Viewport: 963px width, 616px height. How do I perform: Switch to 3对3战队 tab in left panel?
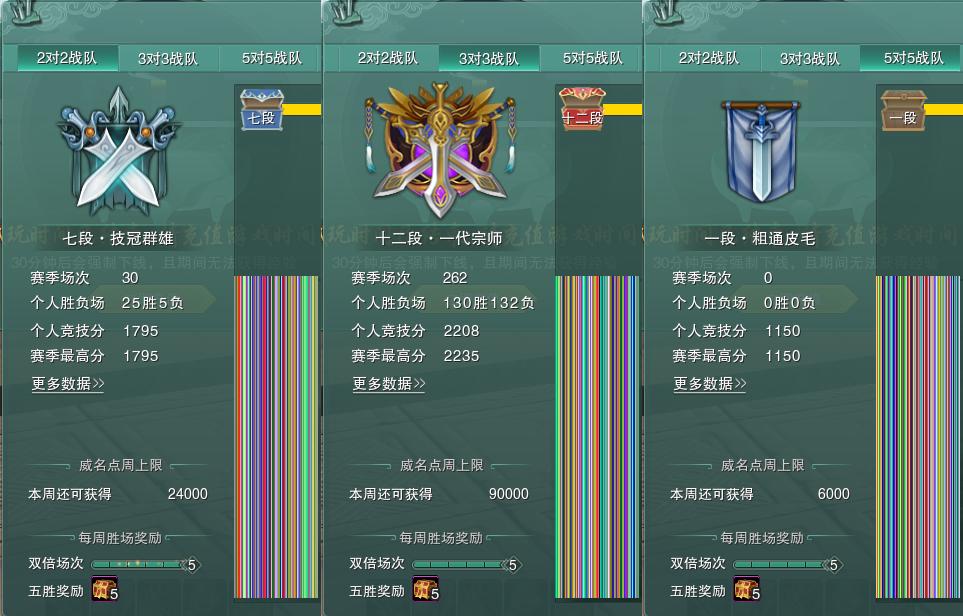[168, 58]
